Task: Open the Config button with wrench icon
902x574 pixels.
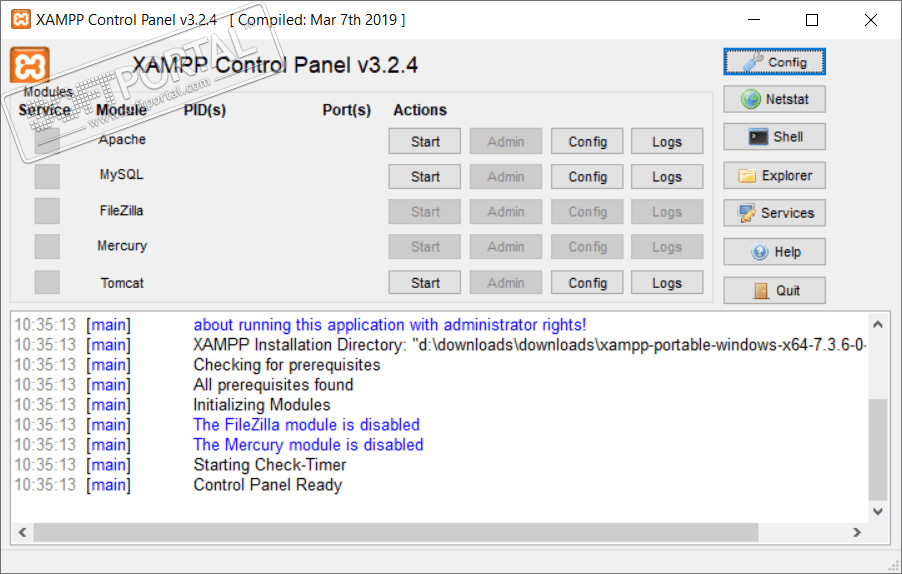Action: point(774,62)
